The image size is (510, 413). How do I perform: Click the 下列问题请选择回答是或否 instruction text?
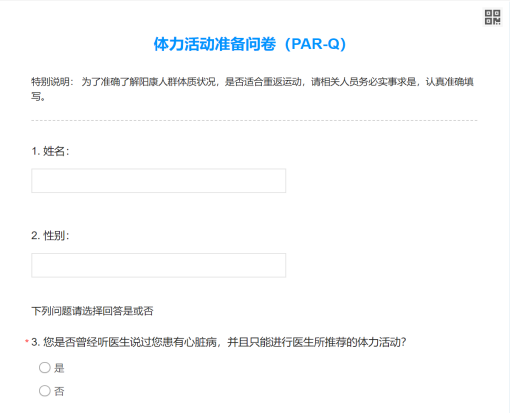click(x=92, y=311)
